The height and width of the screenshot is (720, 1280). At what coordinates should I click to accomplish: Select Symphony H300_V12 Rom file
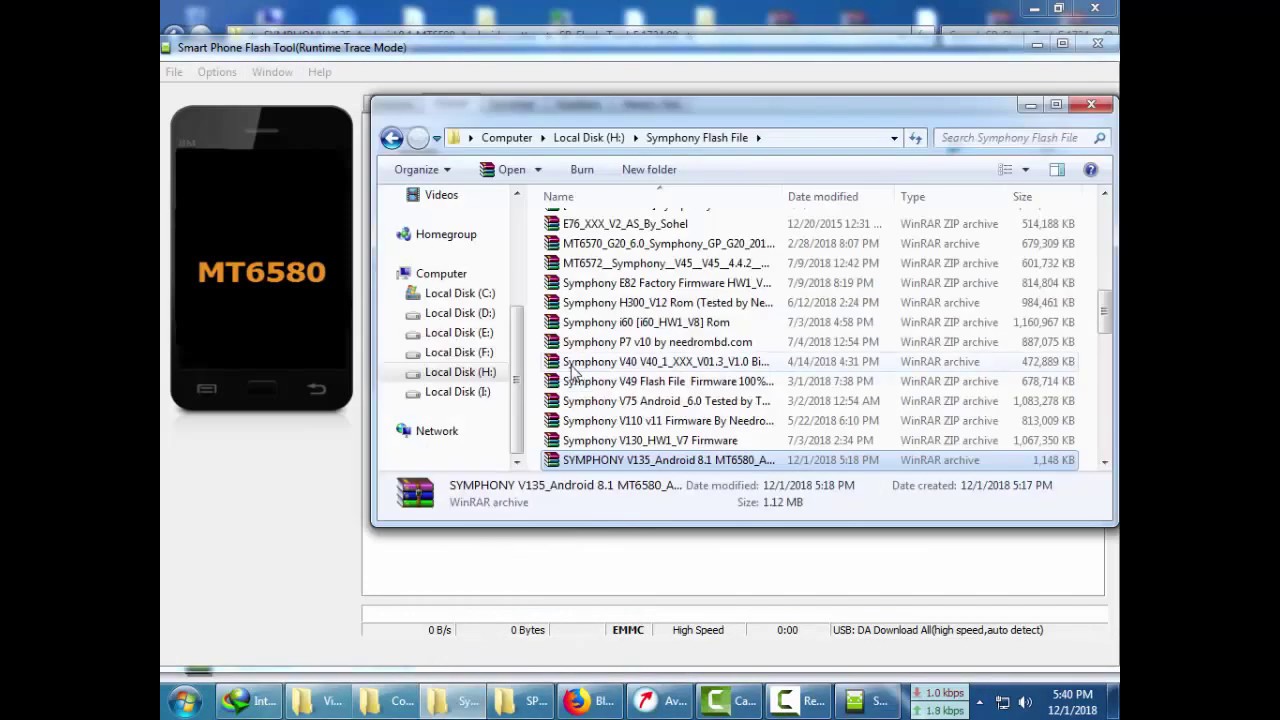810,303
